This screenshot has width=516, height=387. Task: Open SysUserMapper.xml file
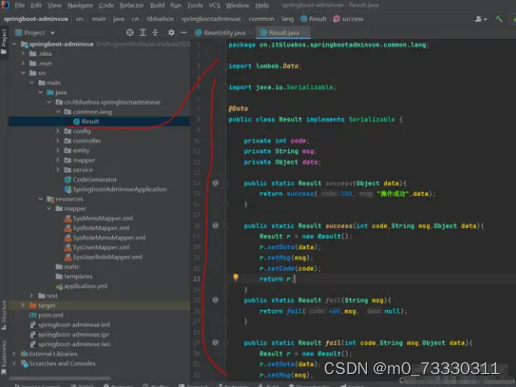97,247
